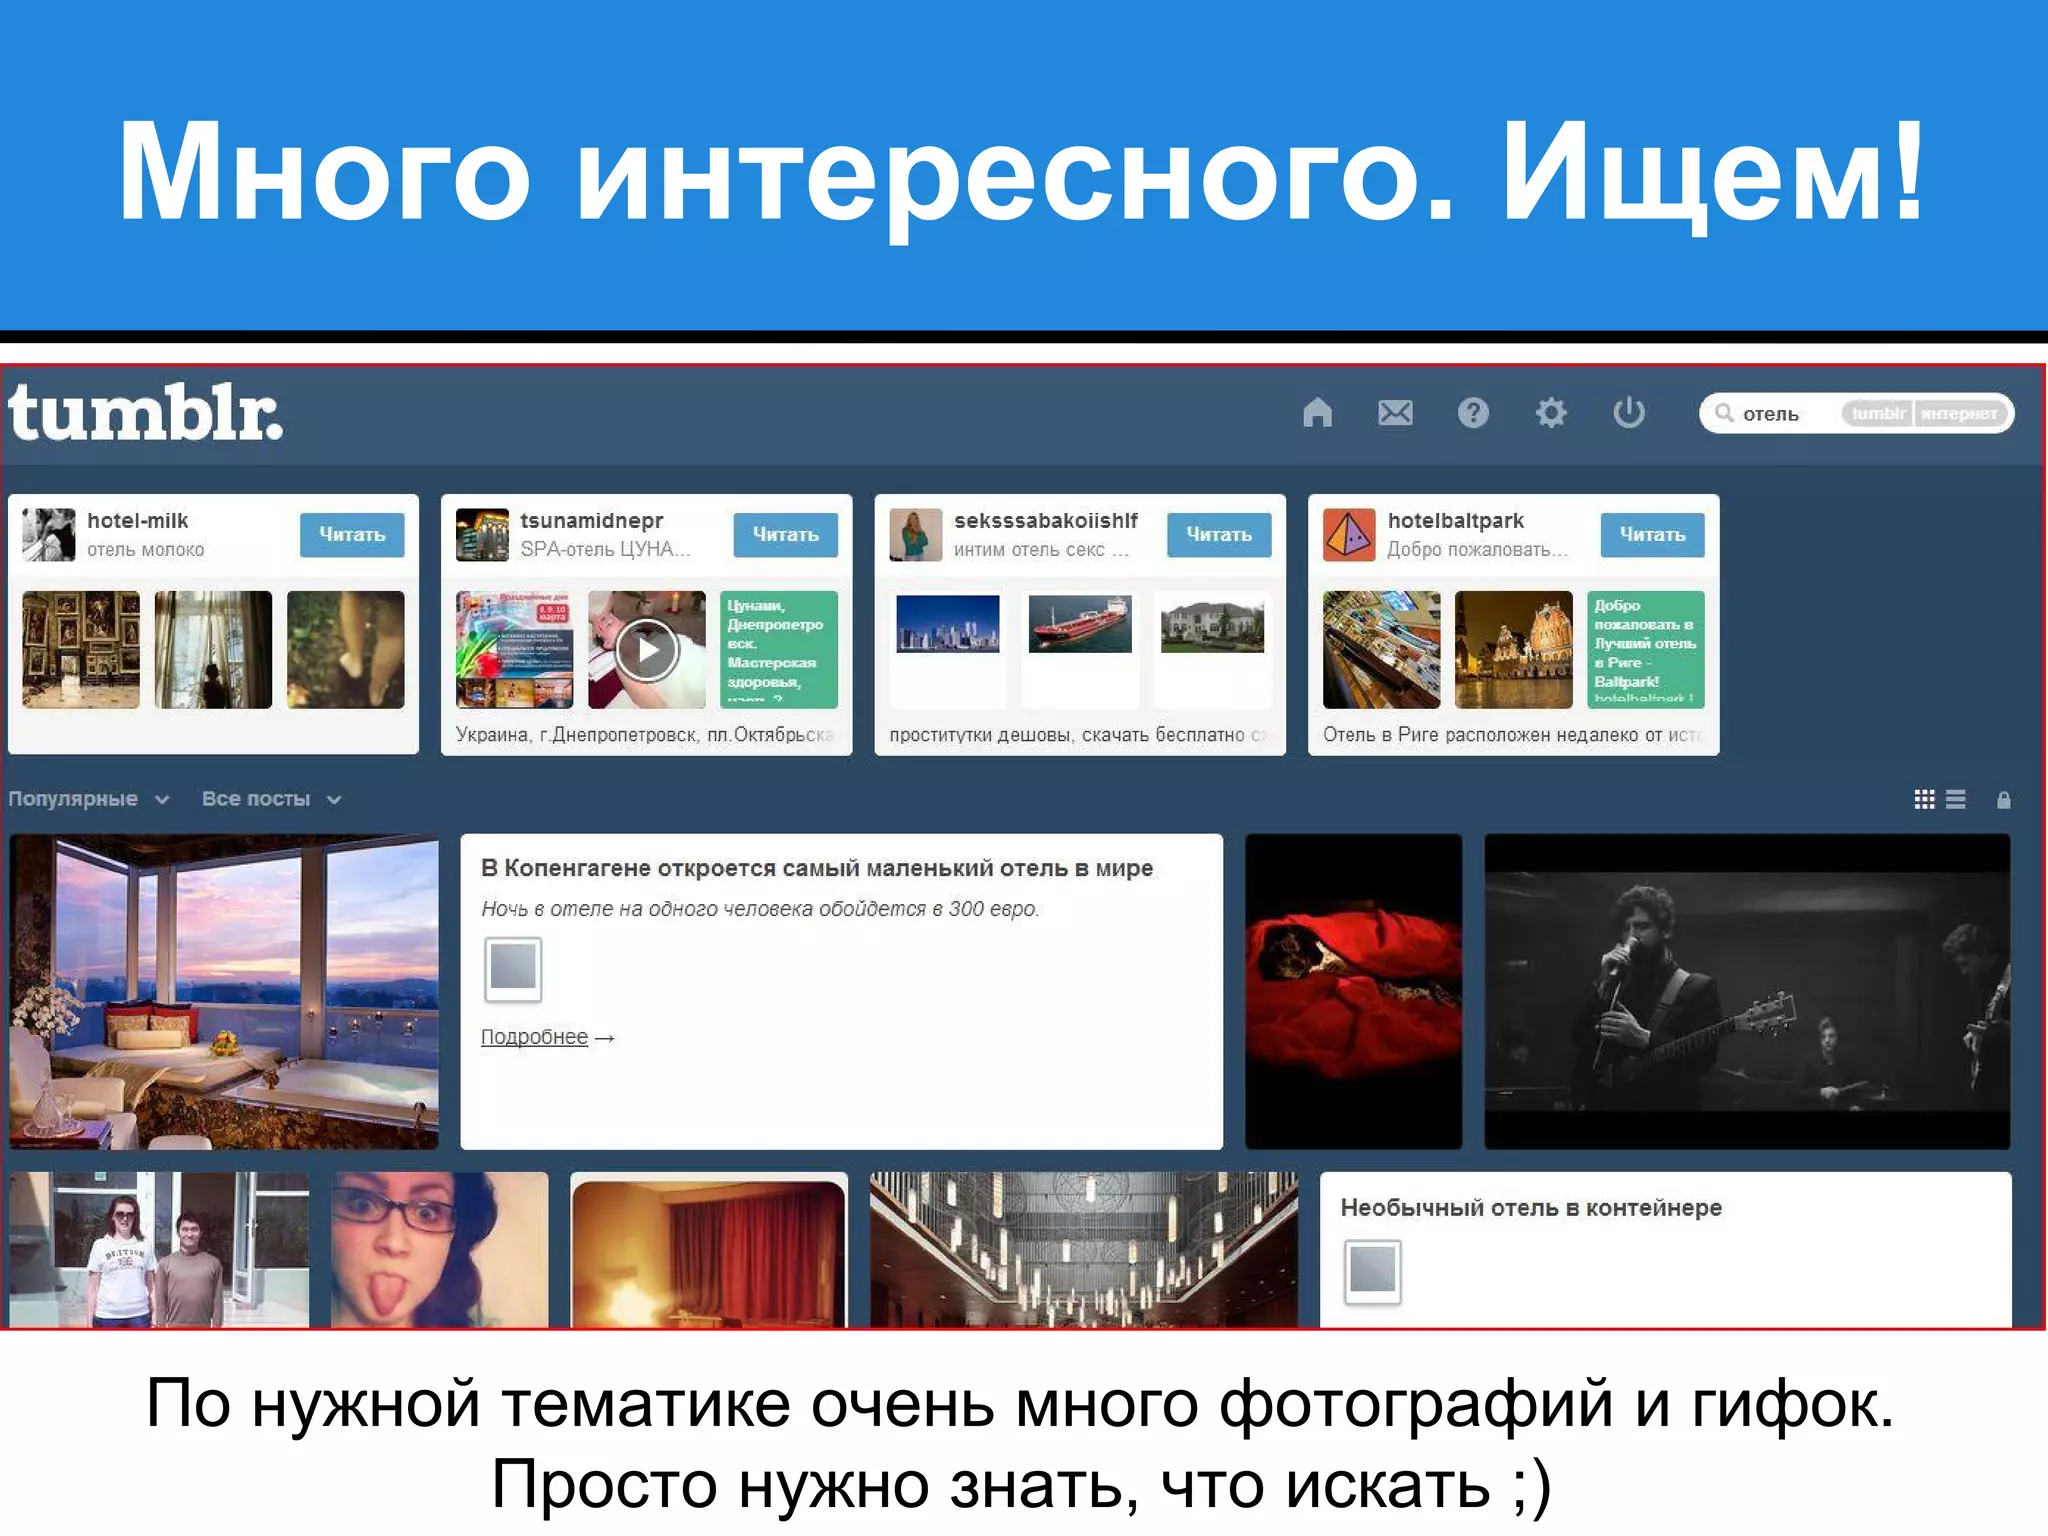Open tsunamidnepr avatar
2048x1536 pixels.
coord(482,534)
